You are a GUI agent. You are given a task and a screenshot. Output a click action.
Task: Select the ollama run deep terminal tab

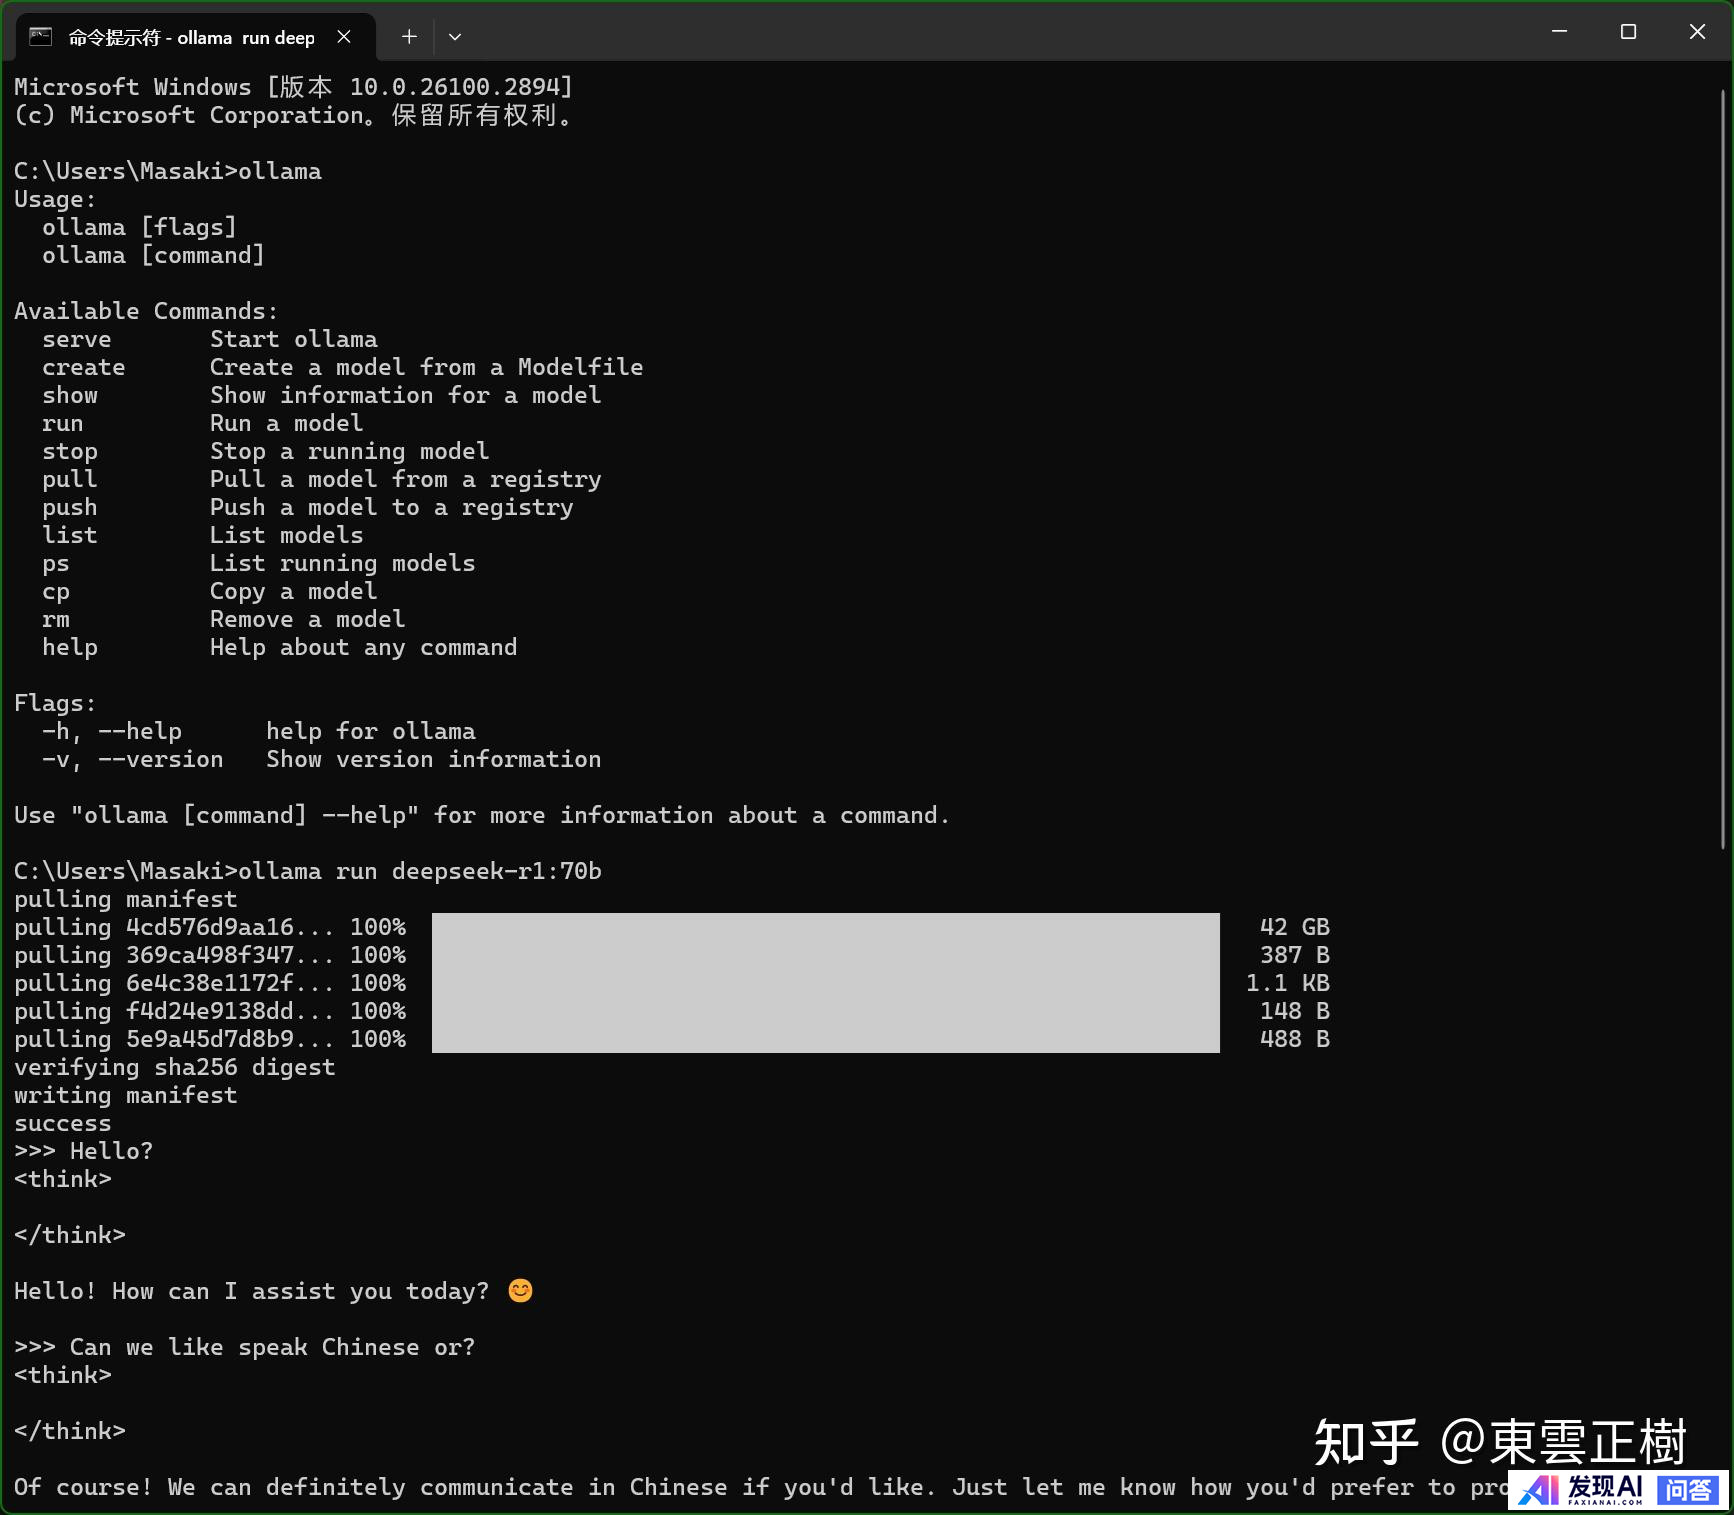click(196, 37)
